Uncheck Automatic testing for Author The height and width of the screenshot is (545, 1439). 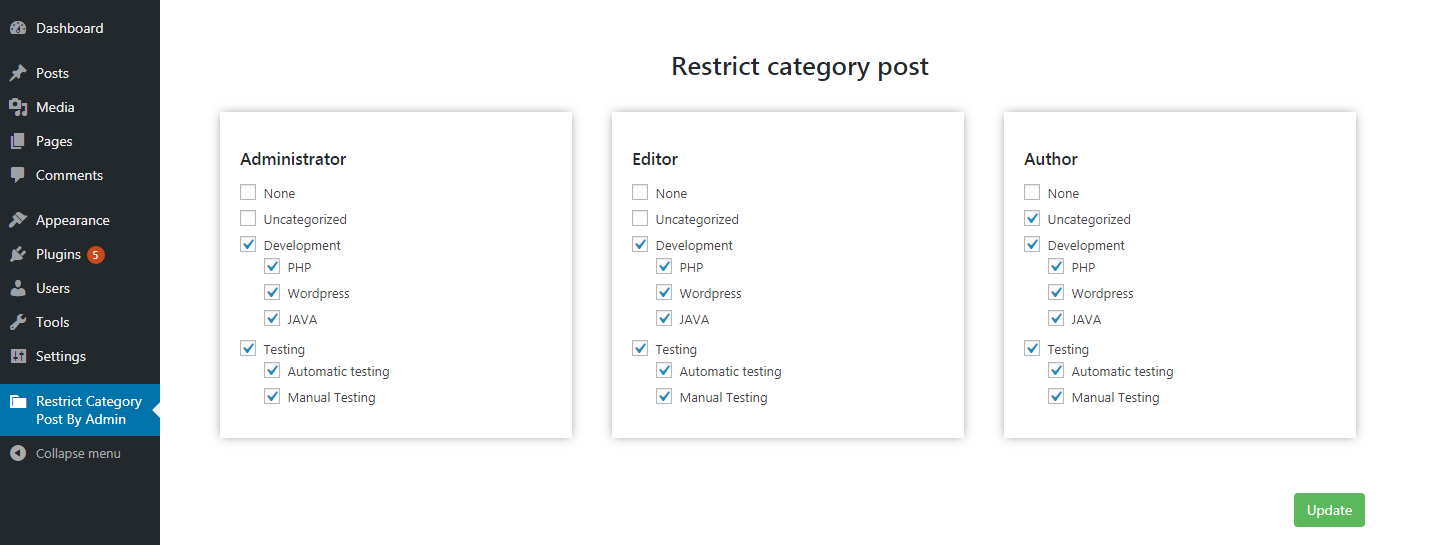pyautogui.click(x=1056, y=370)
